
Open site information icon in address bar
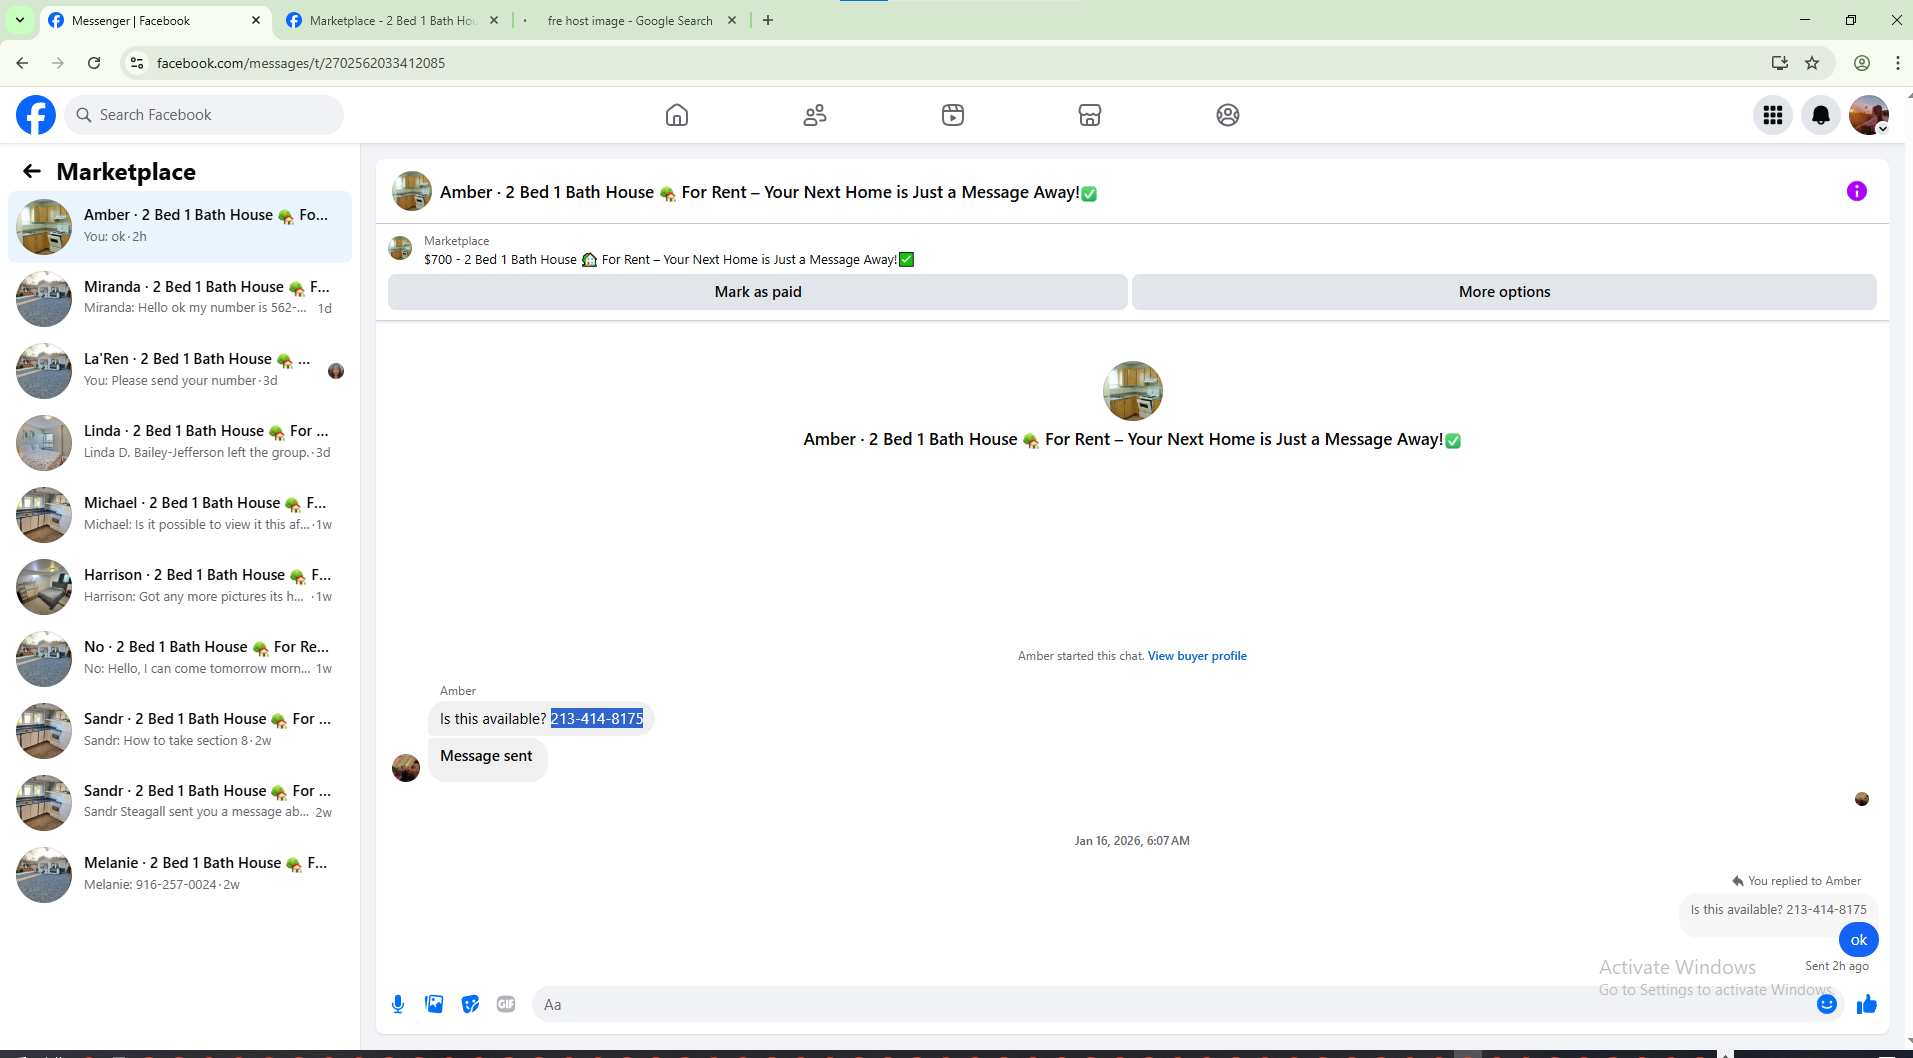[137, 63]
